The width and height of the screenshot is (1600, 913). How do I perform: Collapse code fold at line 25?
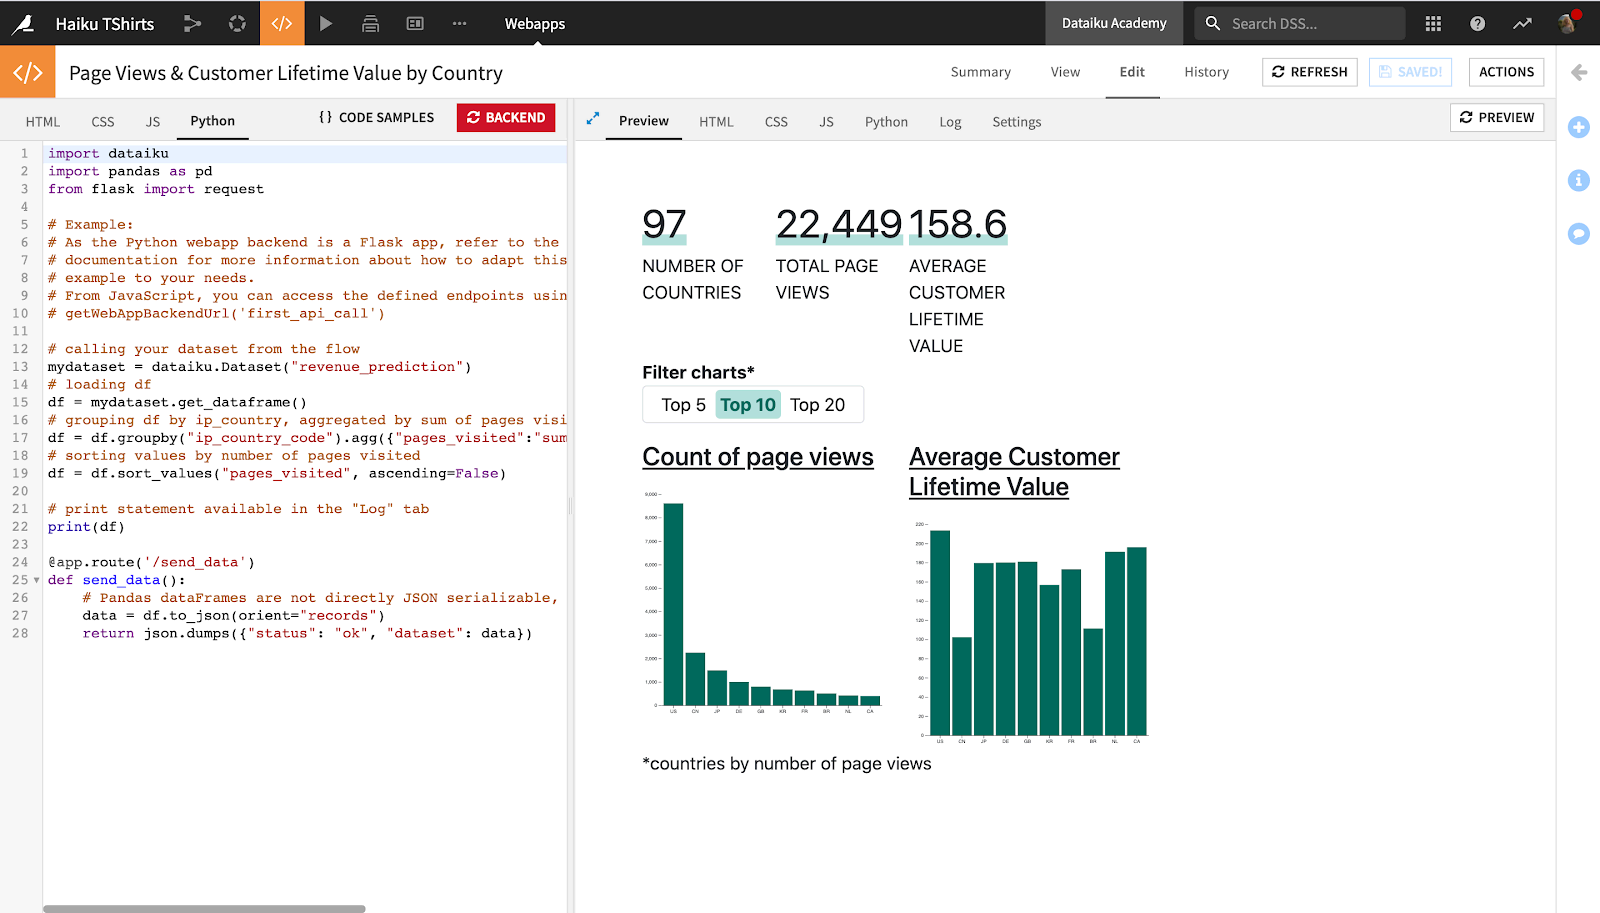[37, 580]
